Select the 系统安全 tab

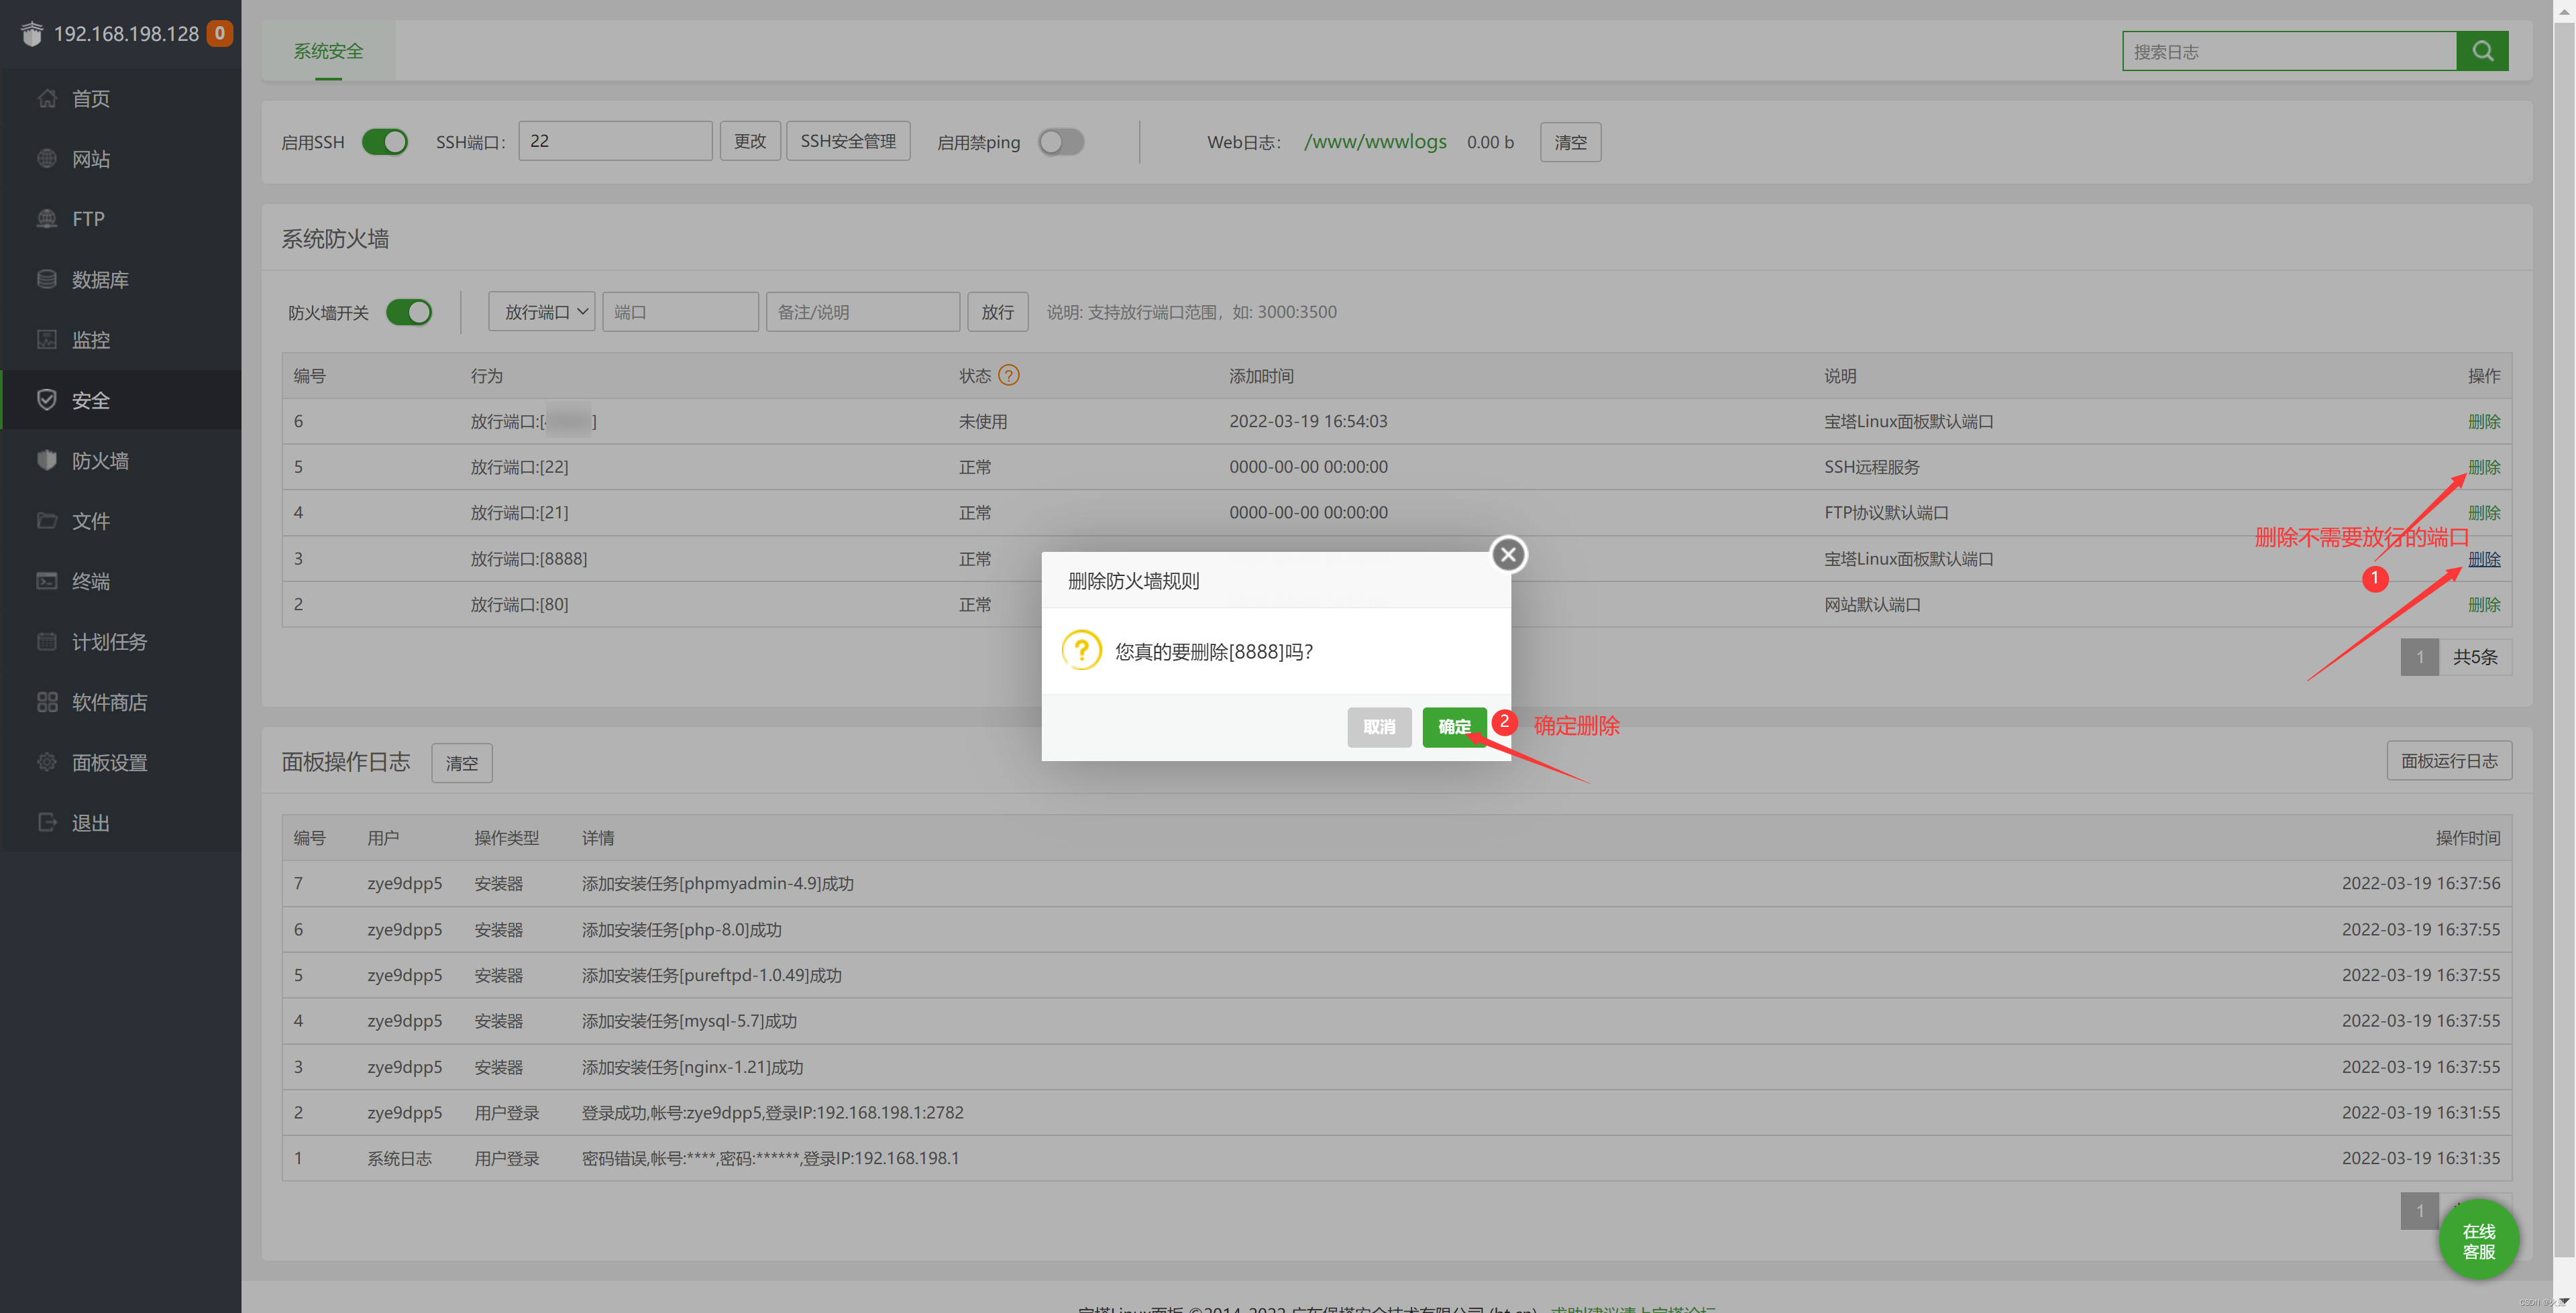(x=328, y=51)
